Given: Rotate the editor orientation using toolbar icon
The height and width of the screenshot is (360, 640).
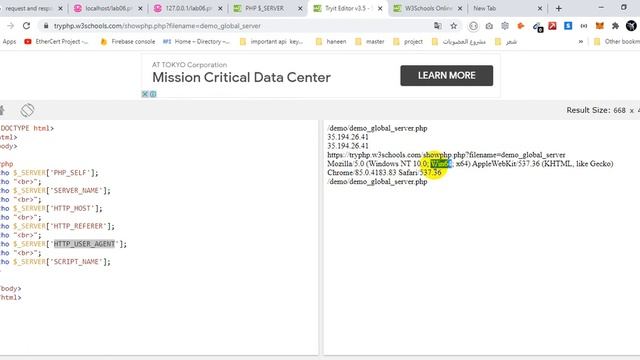Looking at the screenshot, I should [27, 110].
